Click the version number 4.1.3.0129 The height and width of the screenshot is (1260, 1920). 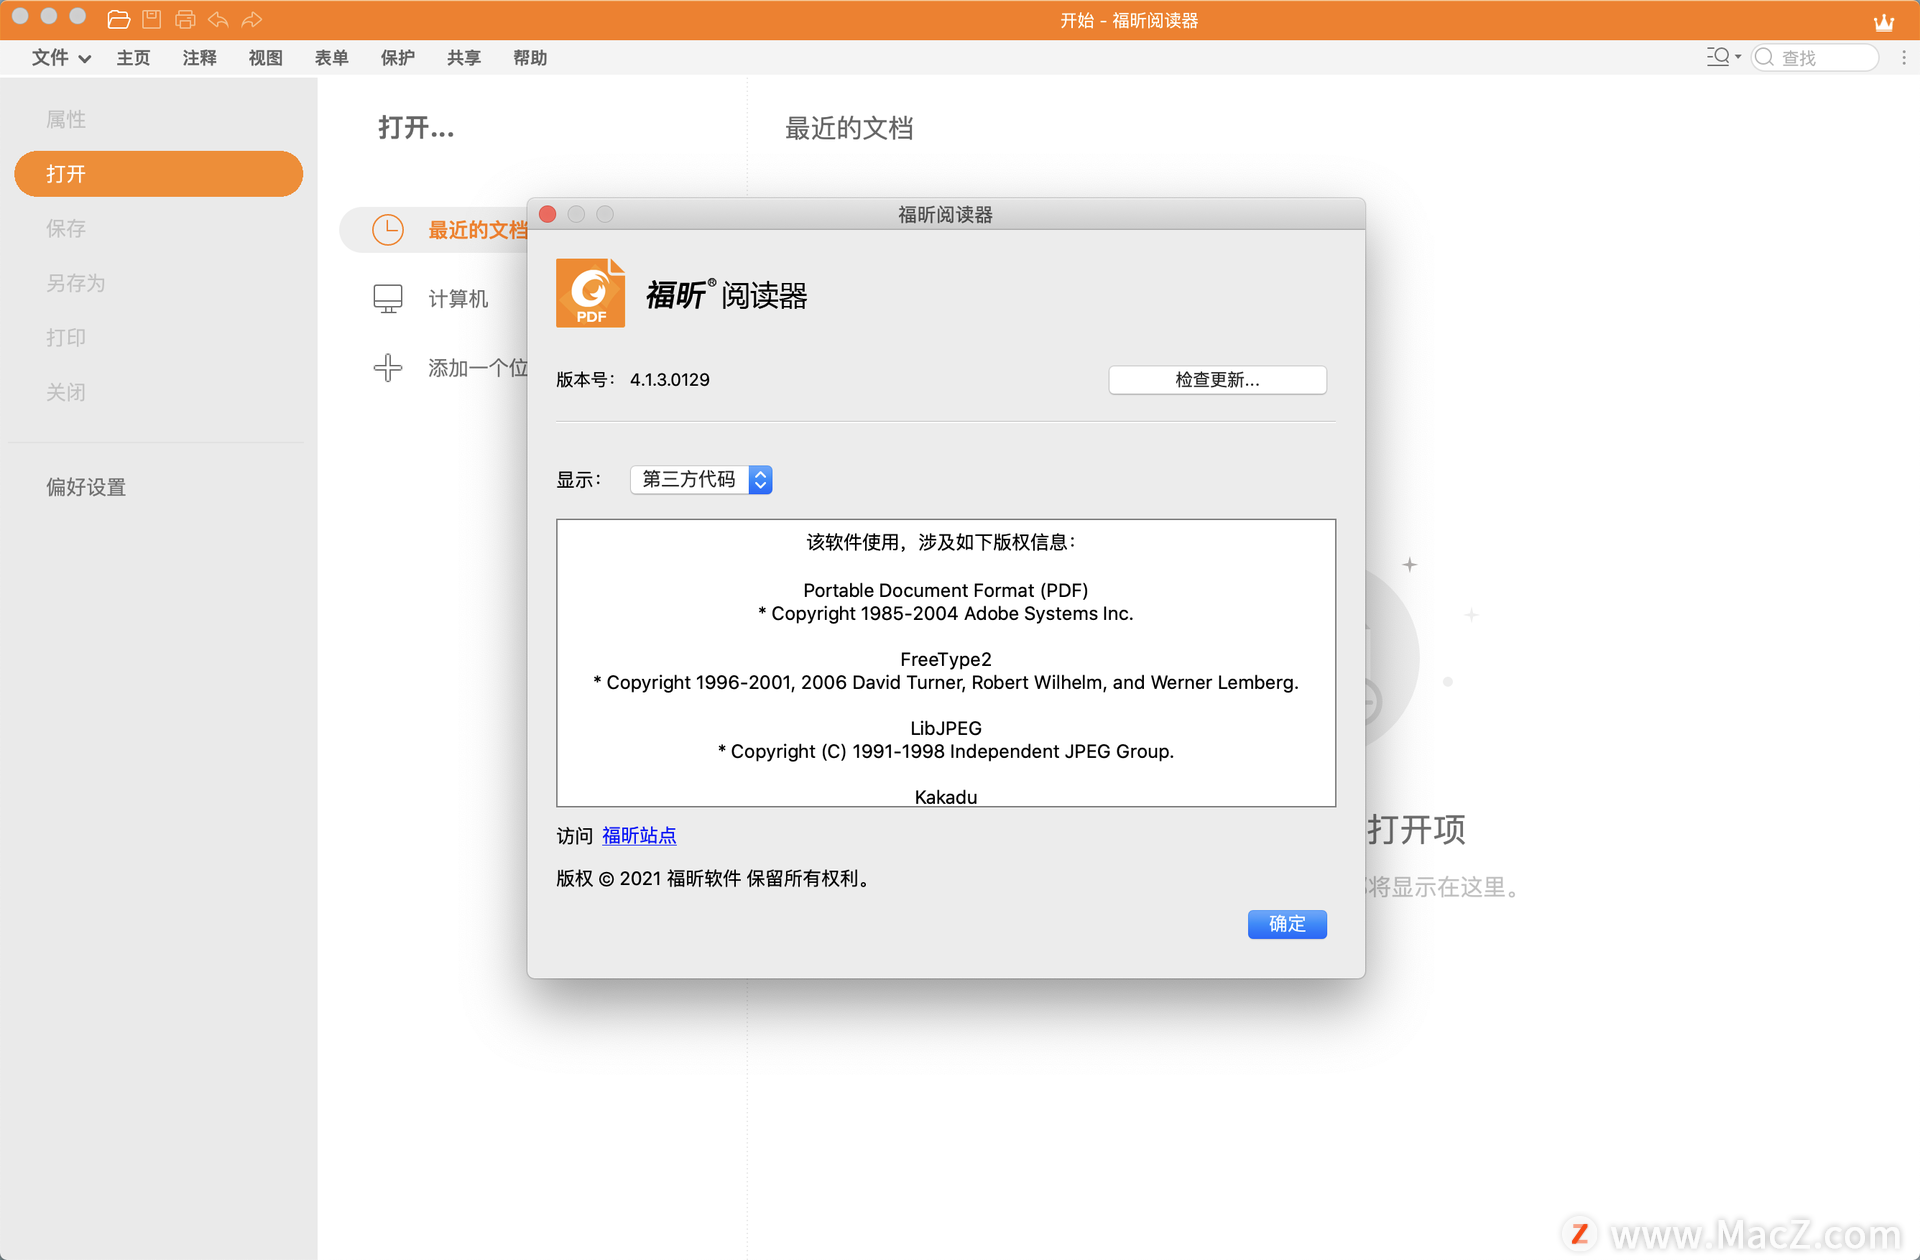coord(670,380)
